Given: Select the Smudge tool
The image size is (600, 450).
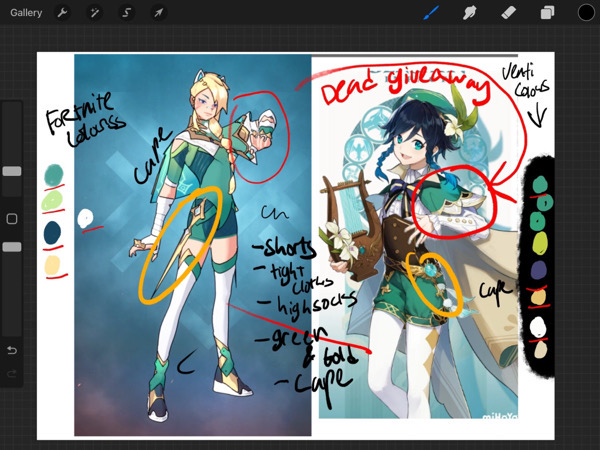Looking at the screenshot, I should tap(470, 13).
